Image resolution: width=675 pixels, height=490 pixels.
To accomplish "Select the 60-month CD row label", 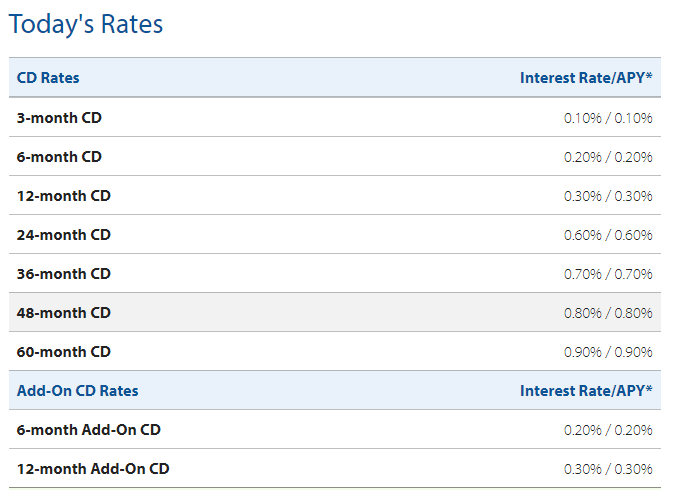I will click(64, 352).
